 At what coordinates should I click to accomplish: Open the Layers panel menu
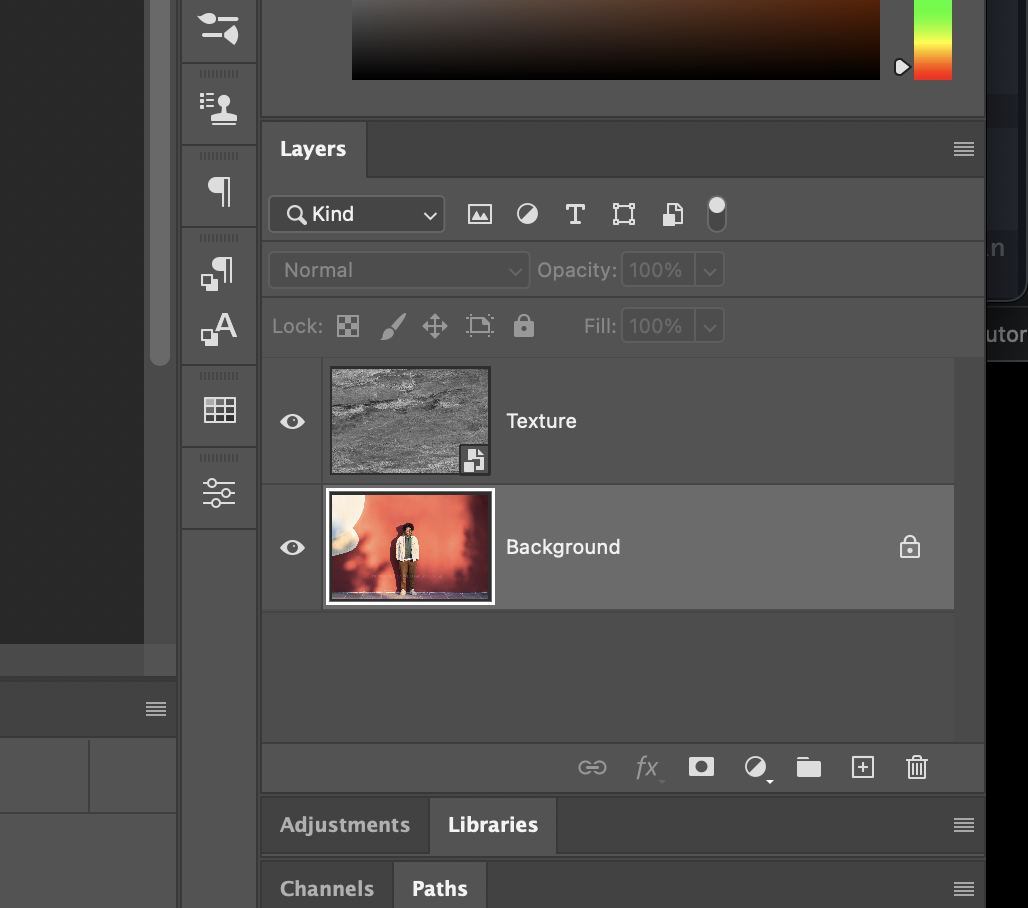963,148
